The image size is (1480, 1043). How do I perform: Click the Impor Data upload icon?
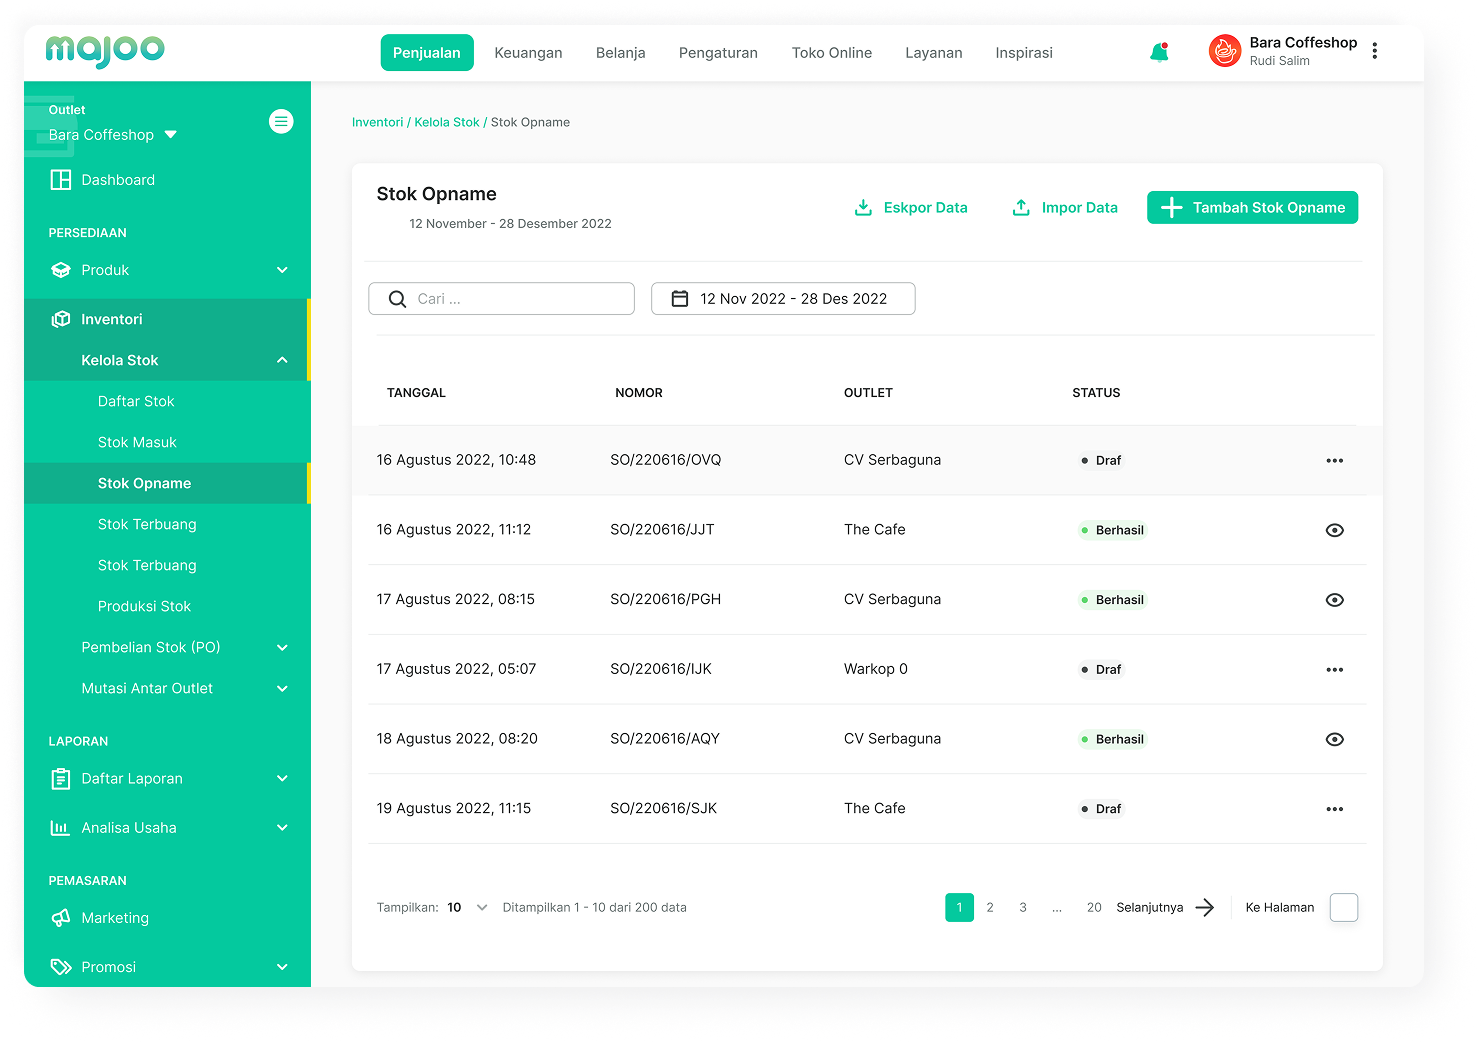(x=1021, y=207)
